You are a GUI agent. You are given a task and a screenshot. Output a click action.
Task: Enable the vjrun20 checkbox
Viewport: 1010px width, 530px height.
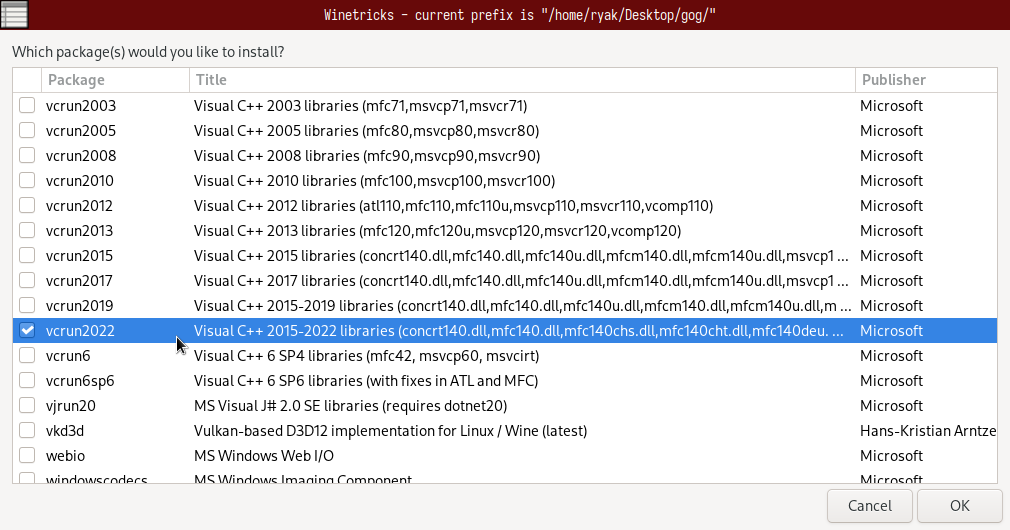[27, 406]
